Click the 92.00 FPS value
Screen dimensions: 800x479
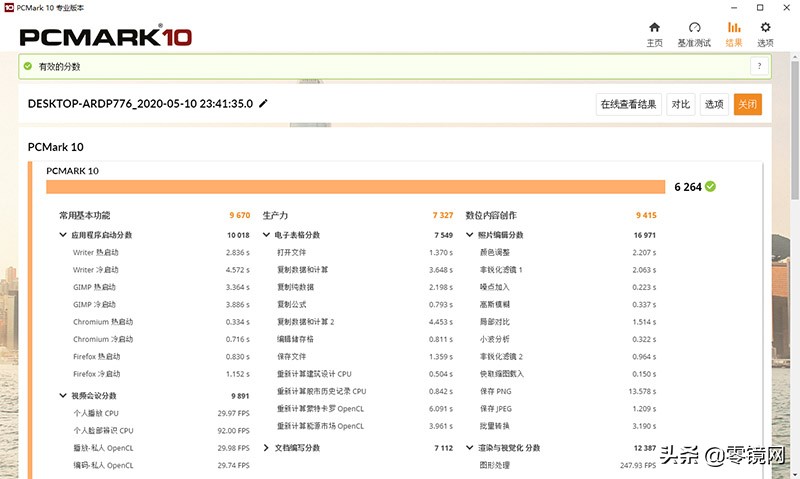(x=233, y=431)
